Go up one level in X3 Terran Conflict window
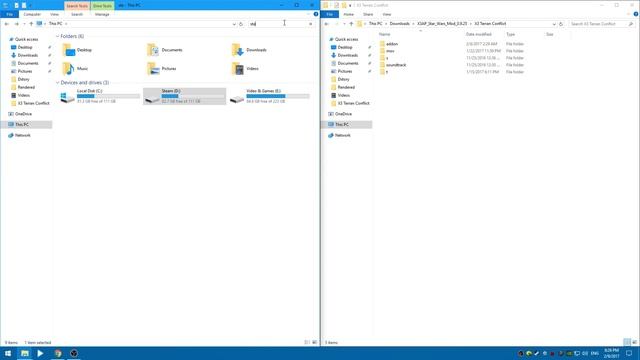This screenshot has height=360, width=640. click(351, 24)
